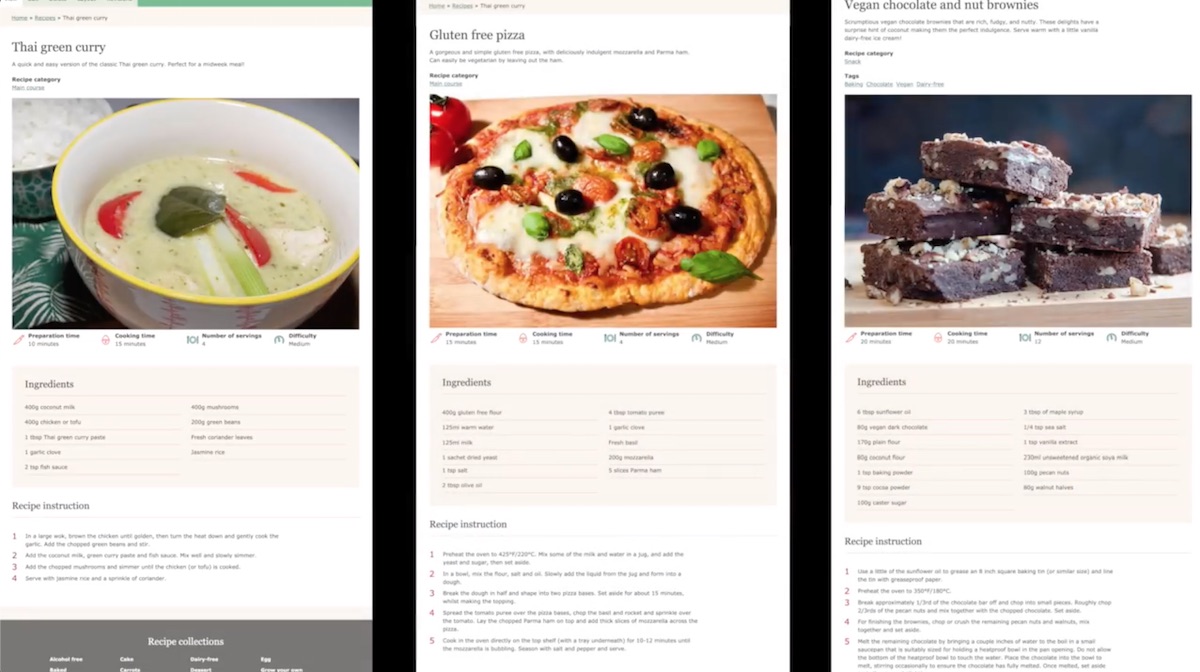Click the Thai green curry photo
The width and height of the screenshot is (1200, 672).
[x=185, y=213]
